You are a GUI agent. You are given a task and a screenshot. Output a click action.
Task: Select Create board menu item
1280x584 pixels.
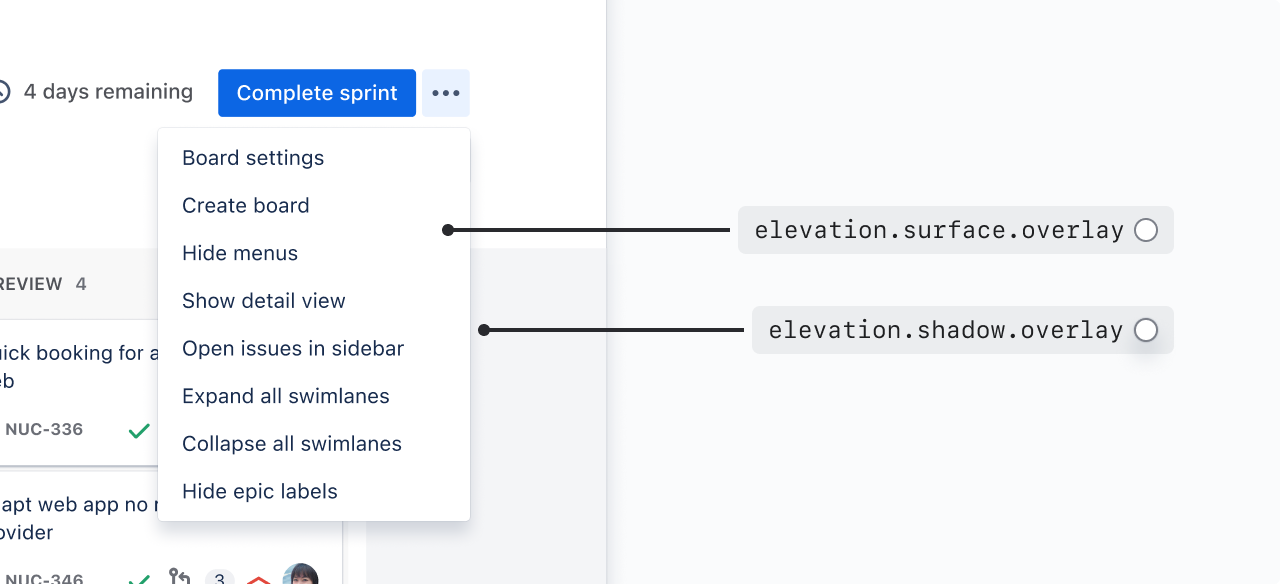click(246, 206)
